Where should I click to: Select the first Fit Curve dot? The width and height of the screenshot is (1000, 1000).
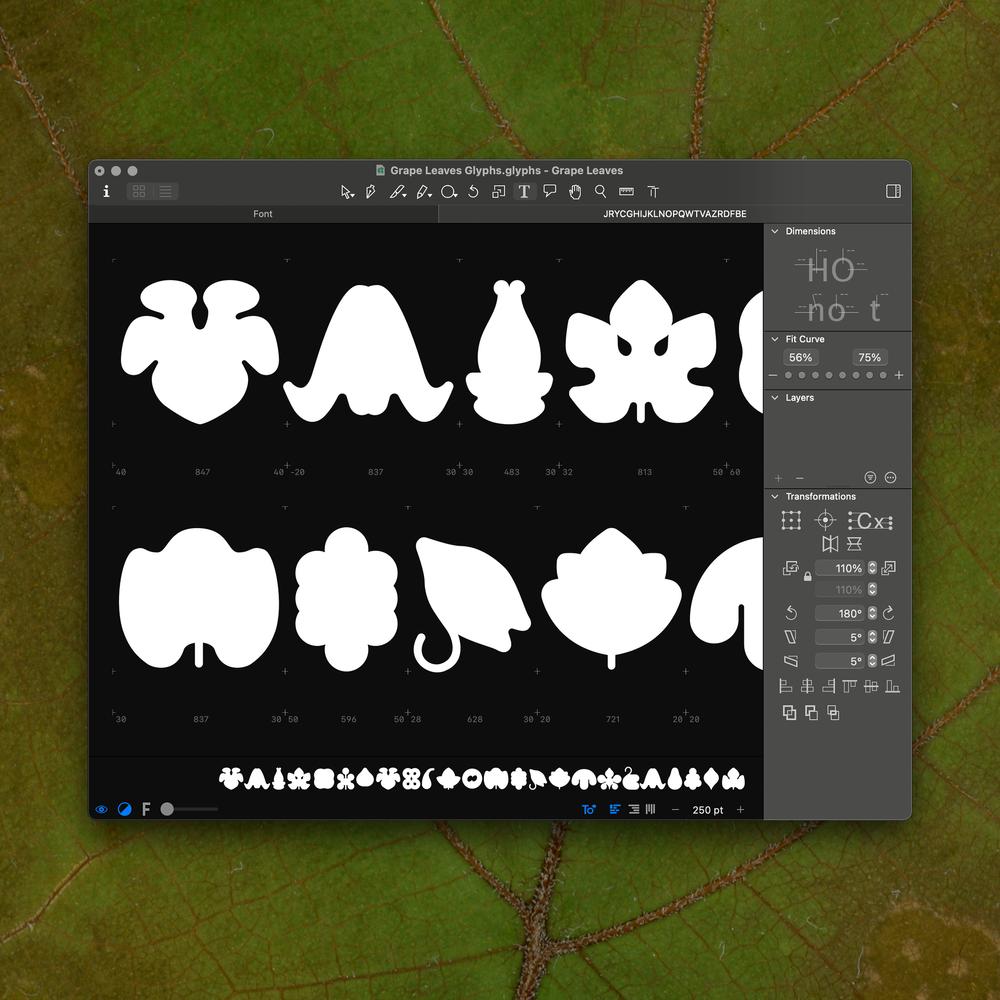pos(788,376)
